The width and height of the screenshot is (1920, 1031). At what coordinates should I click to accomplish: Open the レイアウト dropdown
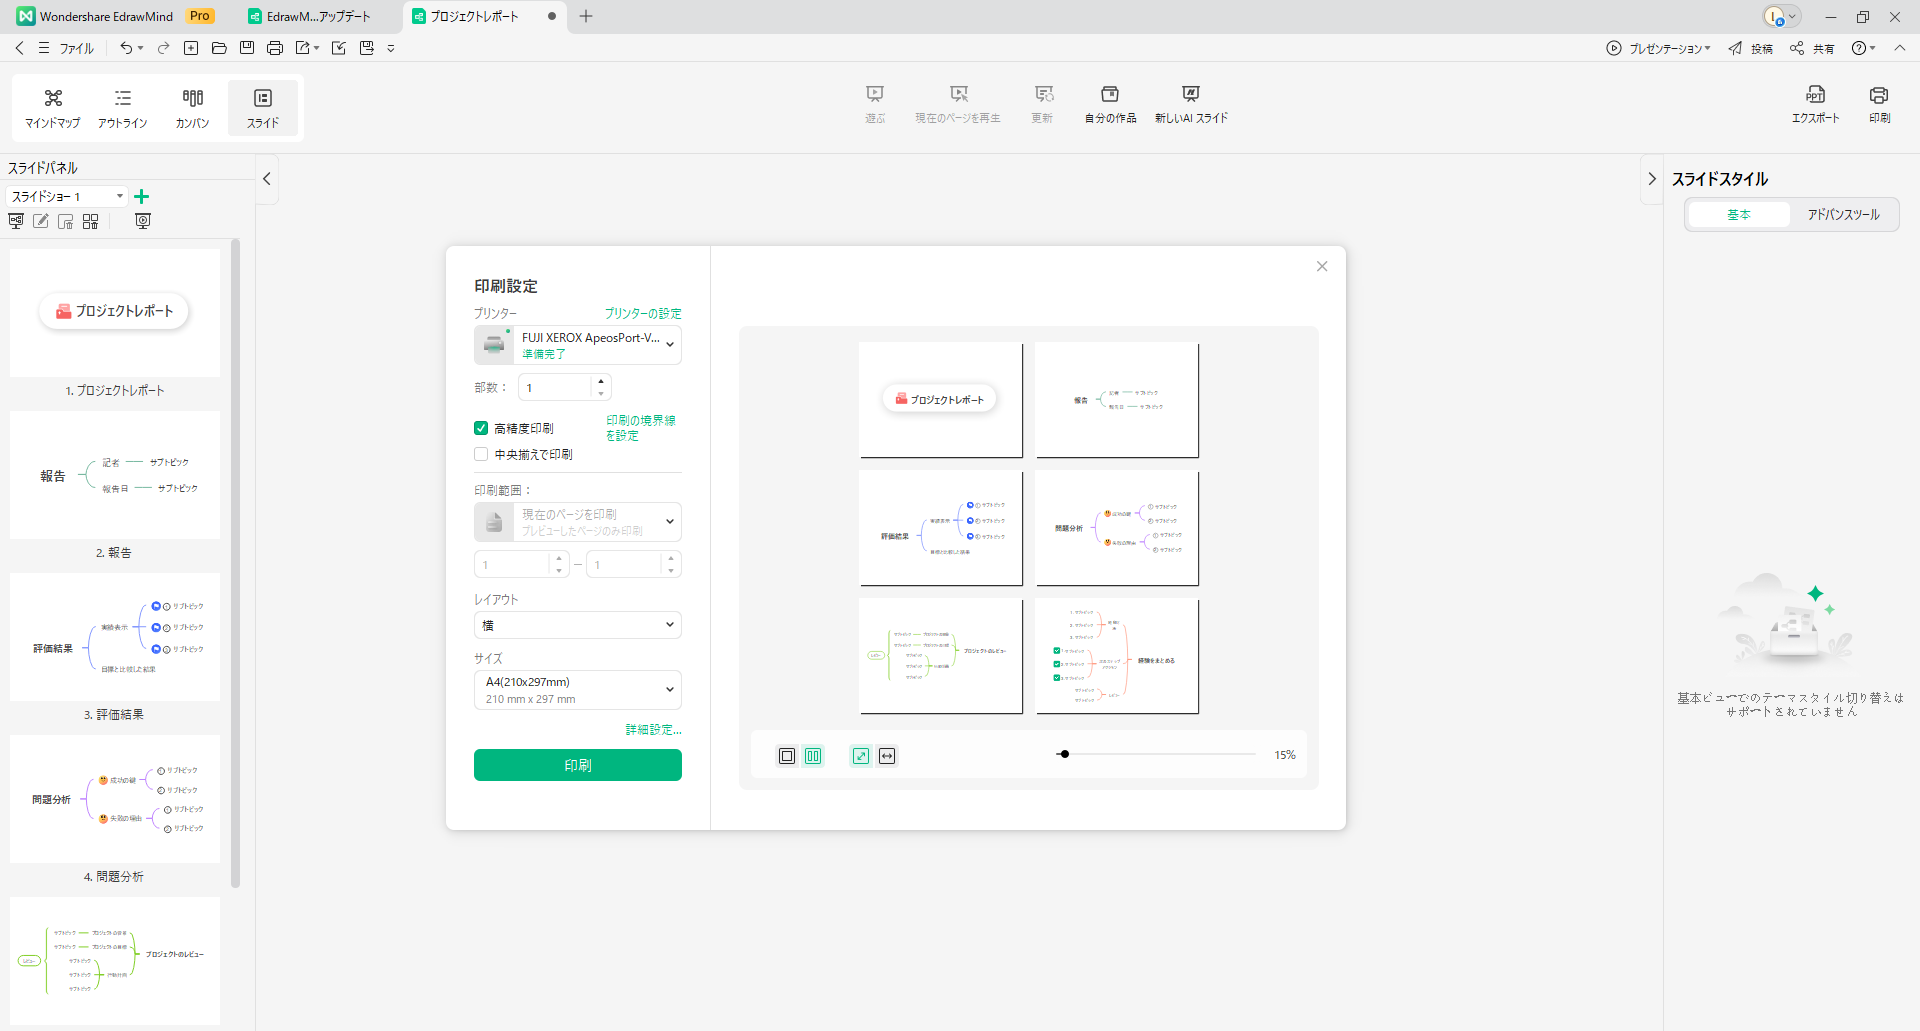point(577,625)
